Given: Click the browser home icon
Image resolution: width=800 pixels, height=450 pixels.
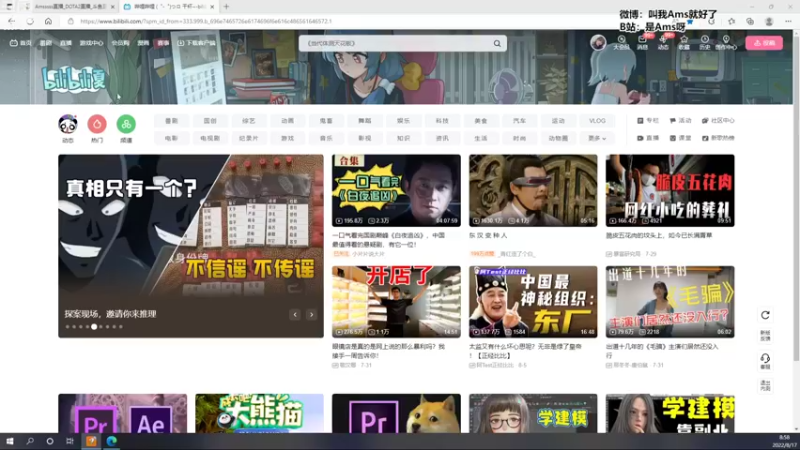Looking at the screenshot, I should coord(48,21).
